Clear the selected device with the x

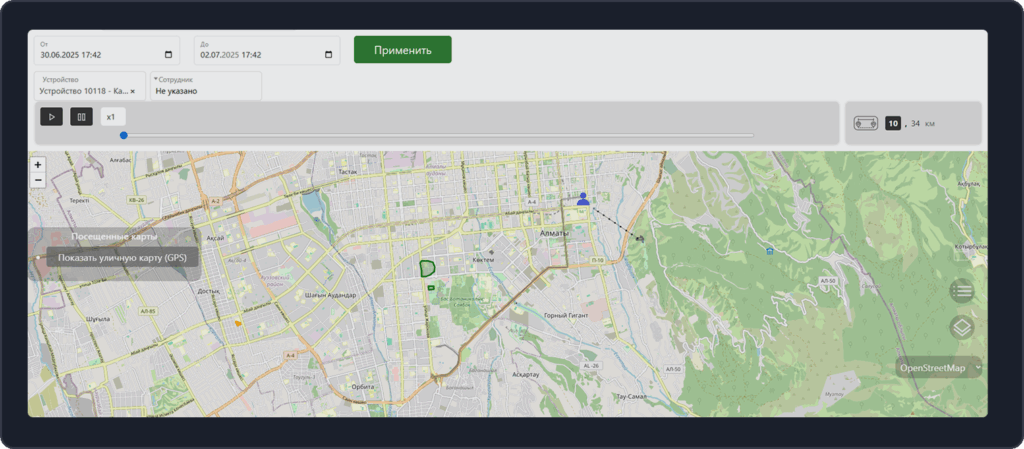pyautogui.click(x=133, y=91)
